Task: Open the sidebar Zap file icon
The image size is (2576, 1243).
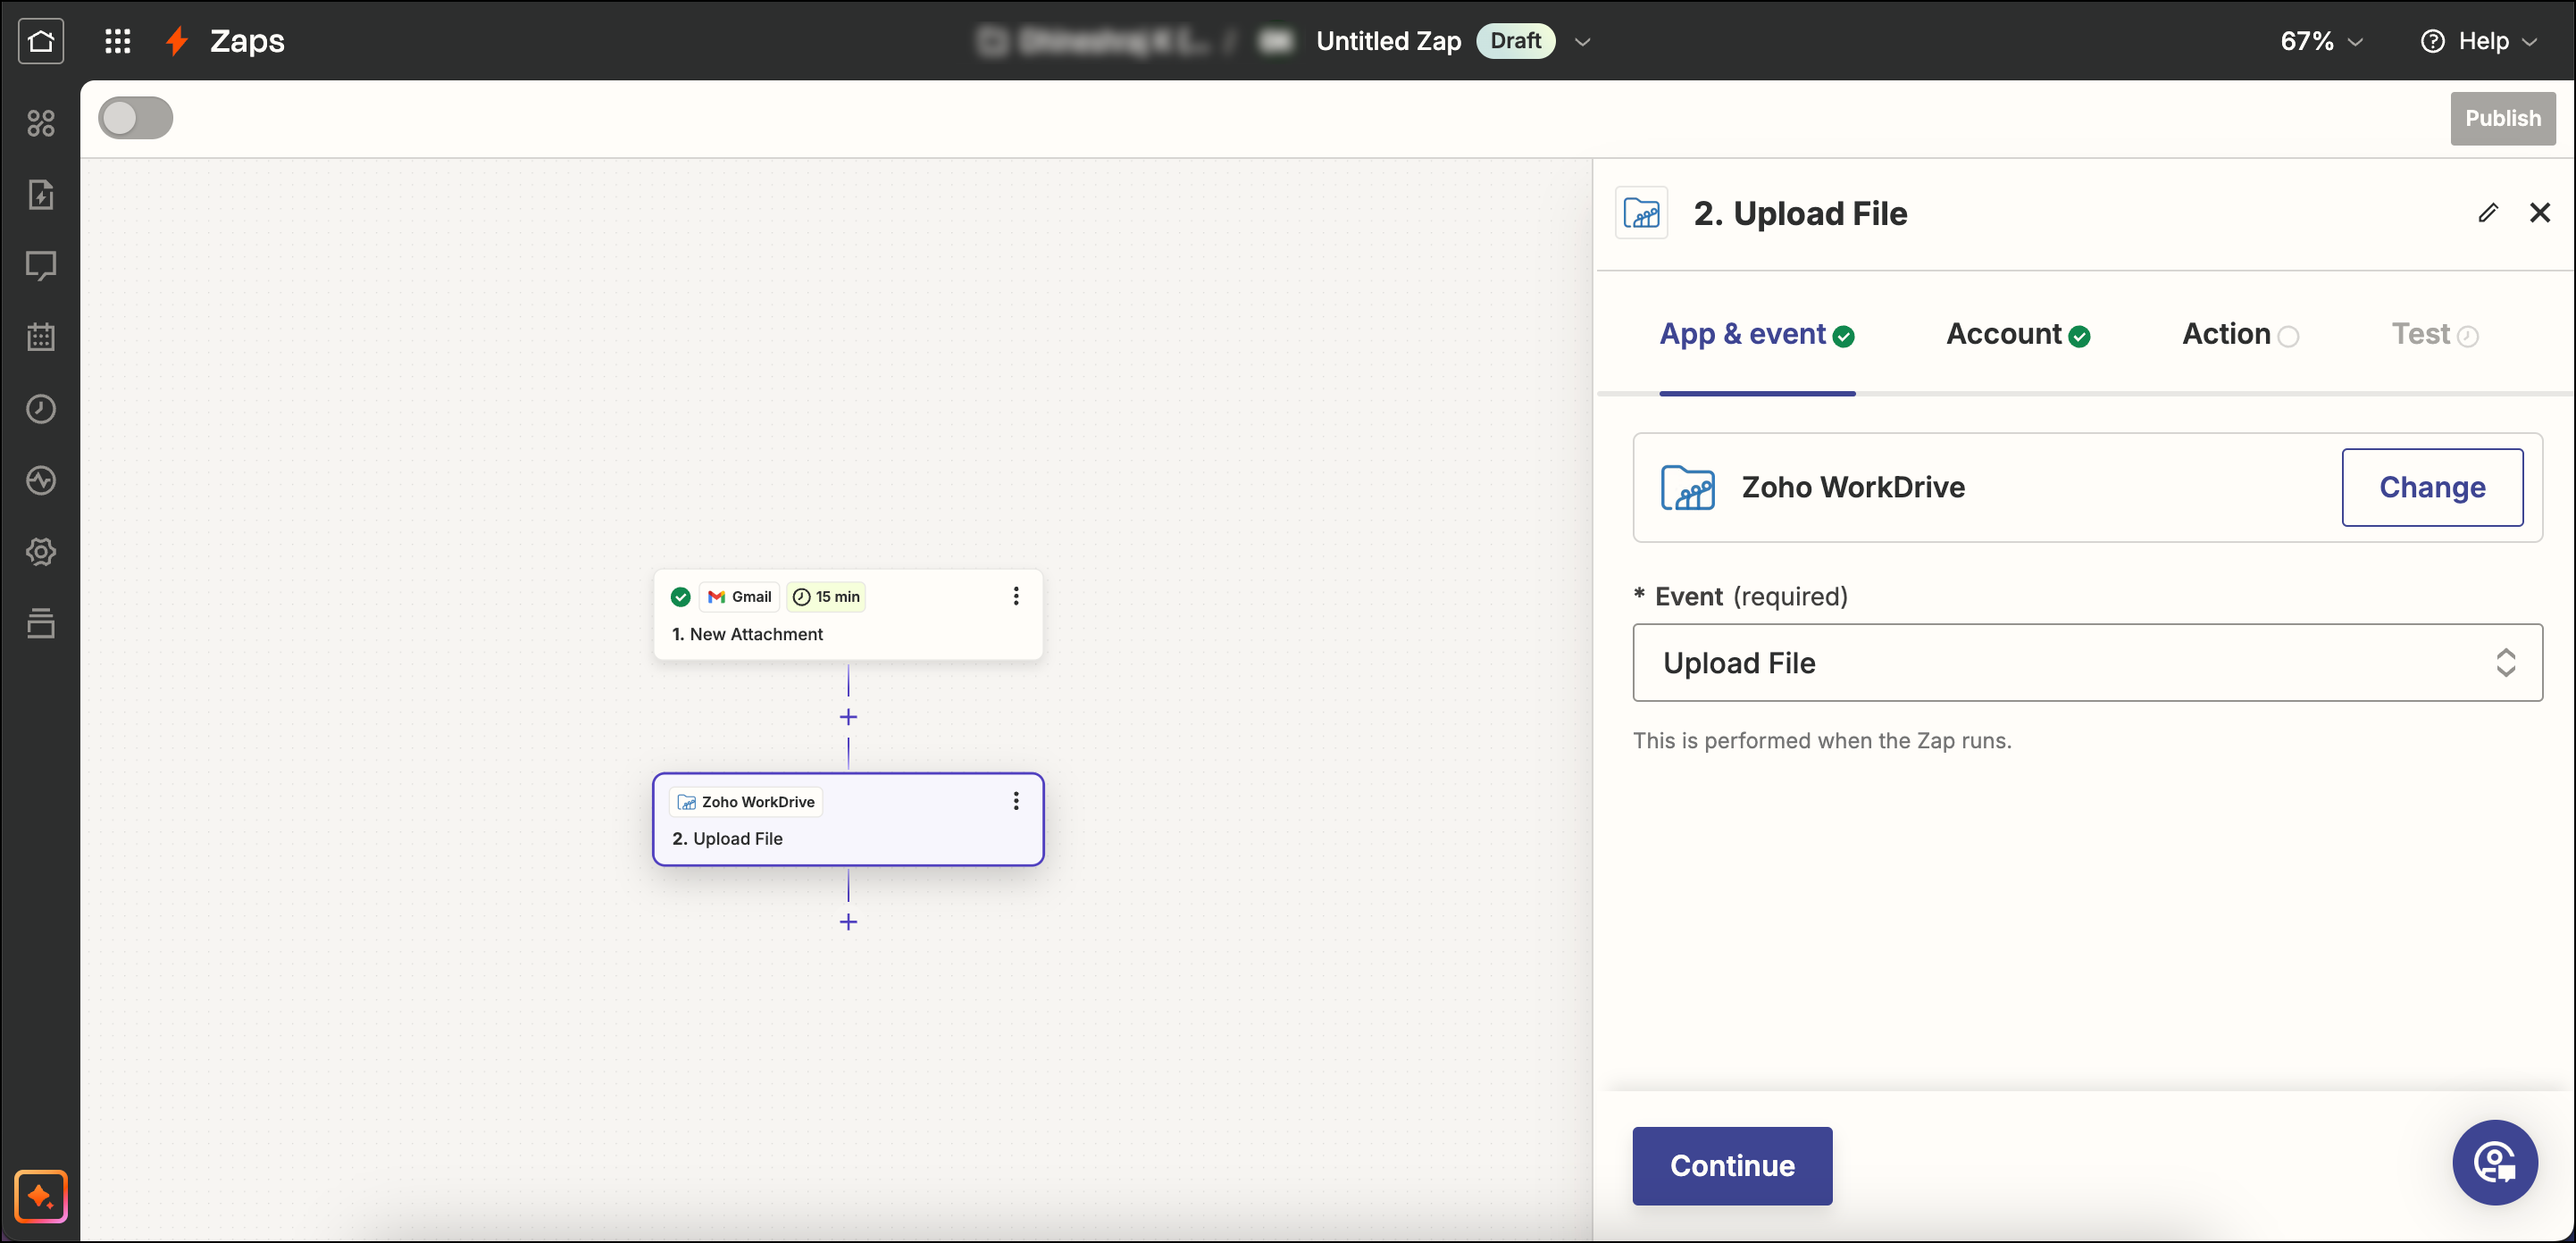Action: (x=41, y=195)
